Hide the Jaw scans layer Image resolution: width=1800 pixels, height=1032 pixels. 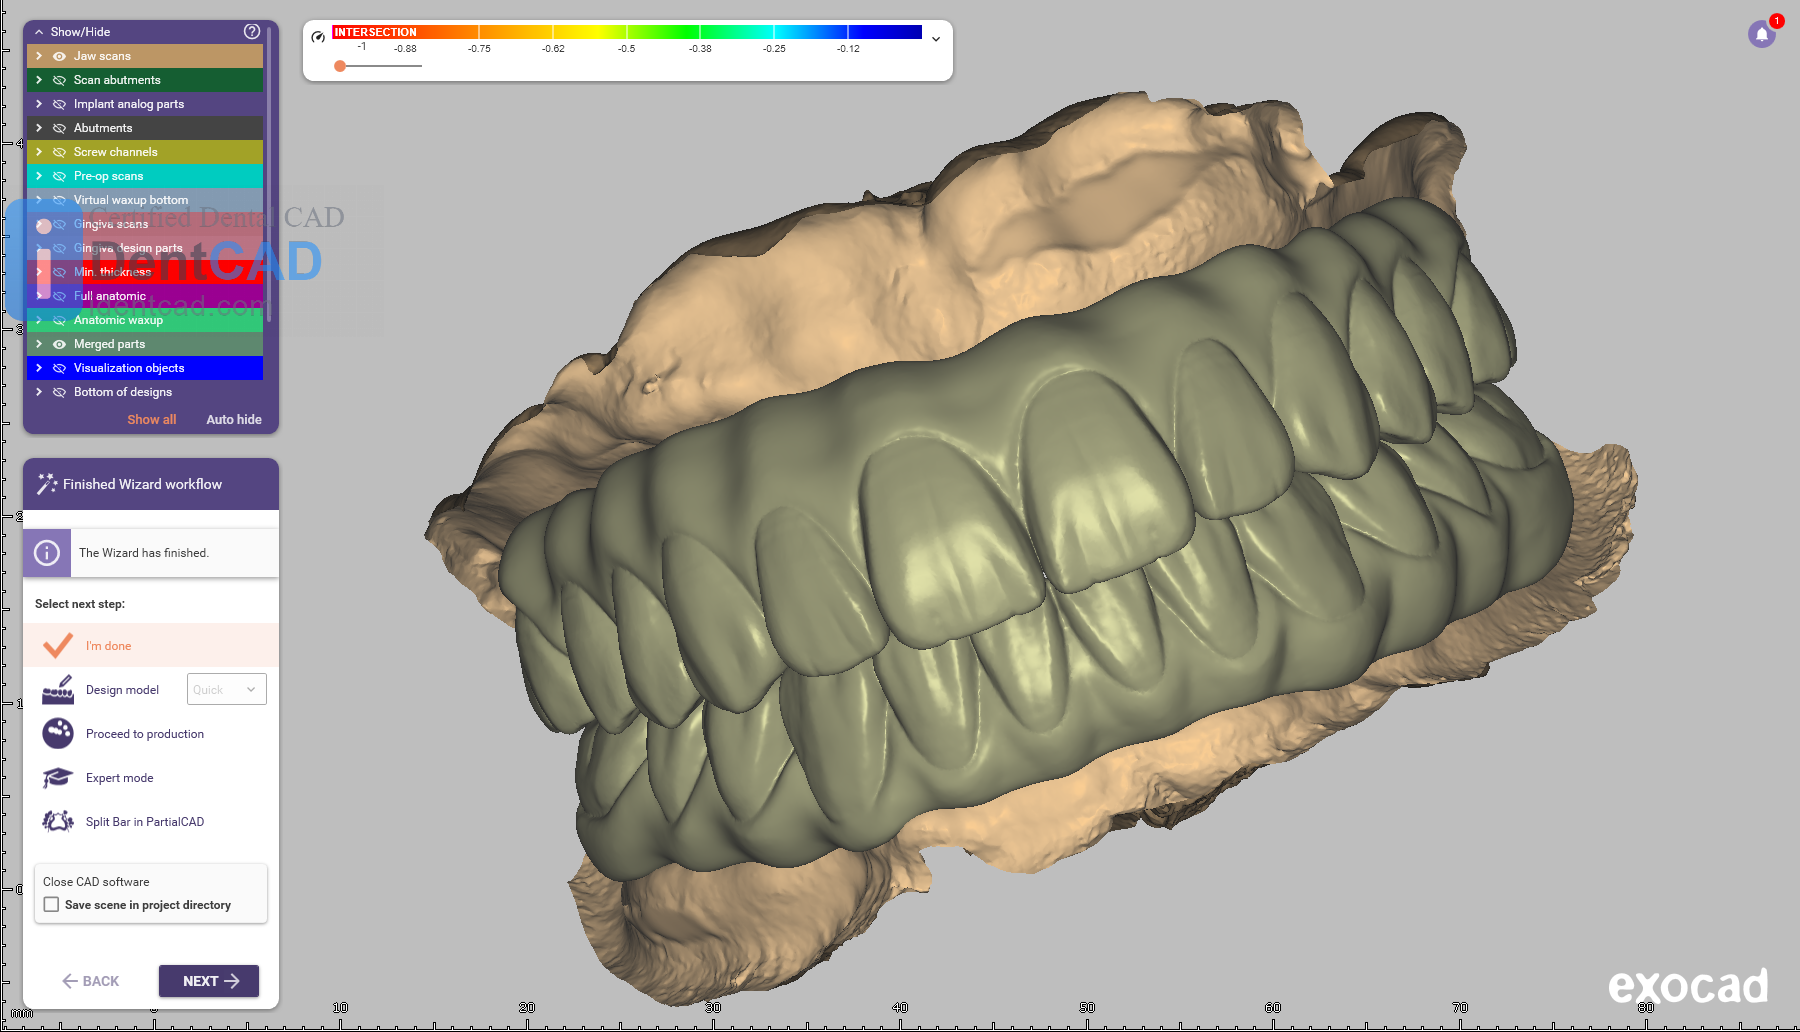60,56
